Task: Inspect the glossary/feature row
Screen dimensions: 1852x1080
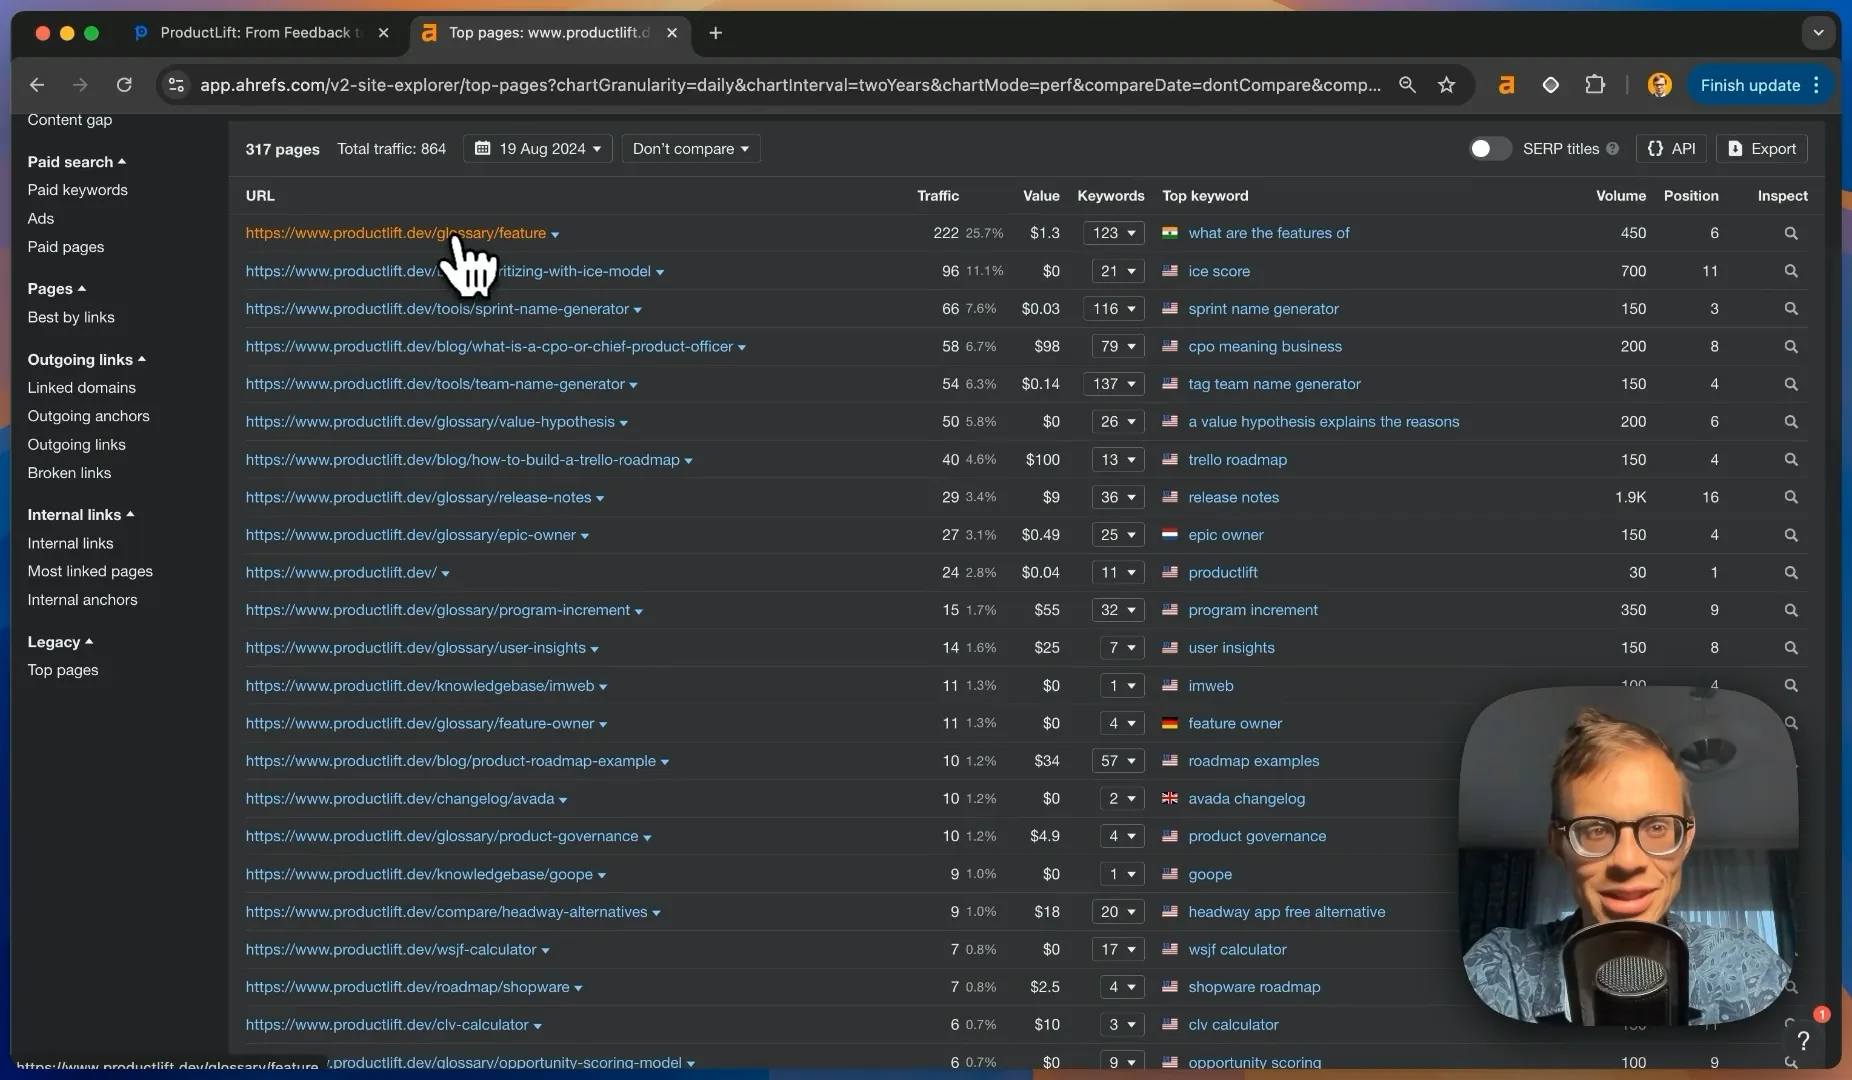Action: 1791,233
